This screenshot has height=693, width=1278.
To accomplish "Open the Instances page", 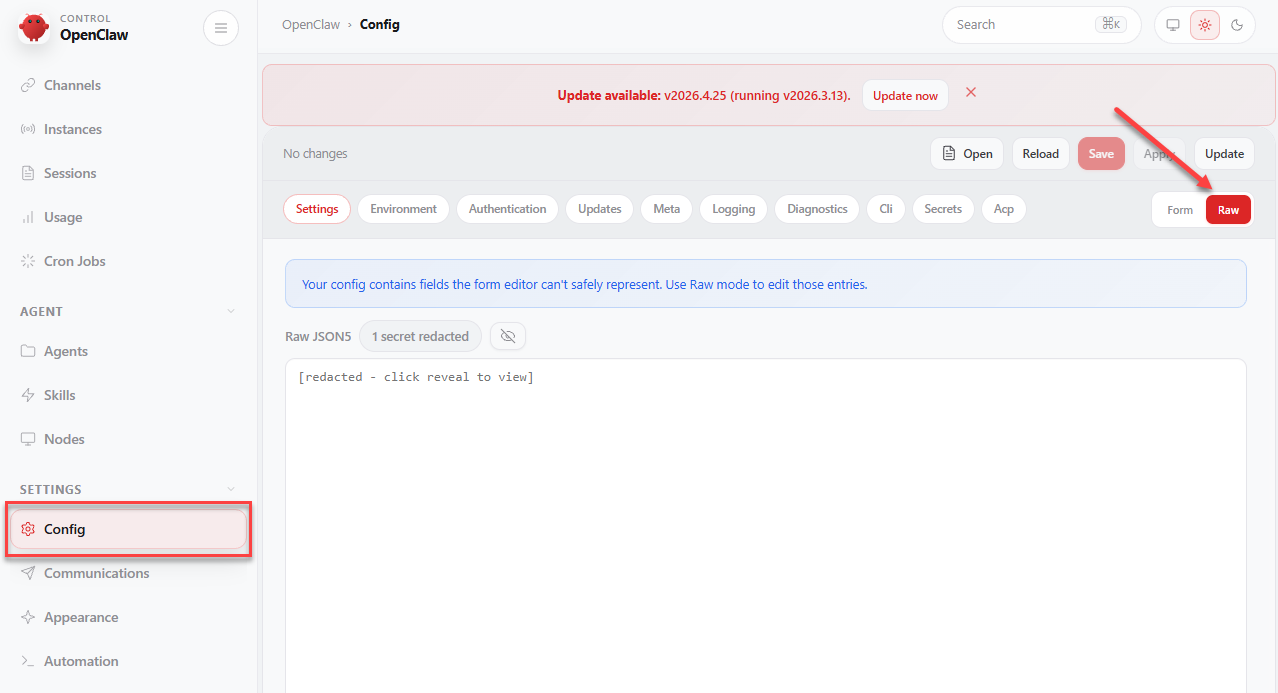I will (73, 129).
